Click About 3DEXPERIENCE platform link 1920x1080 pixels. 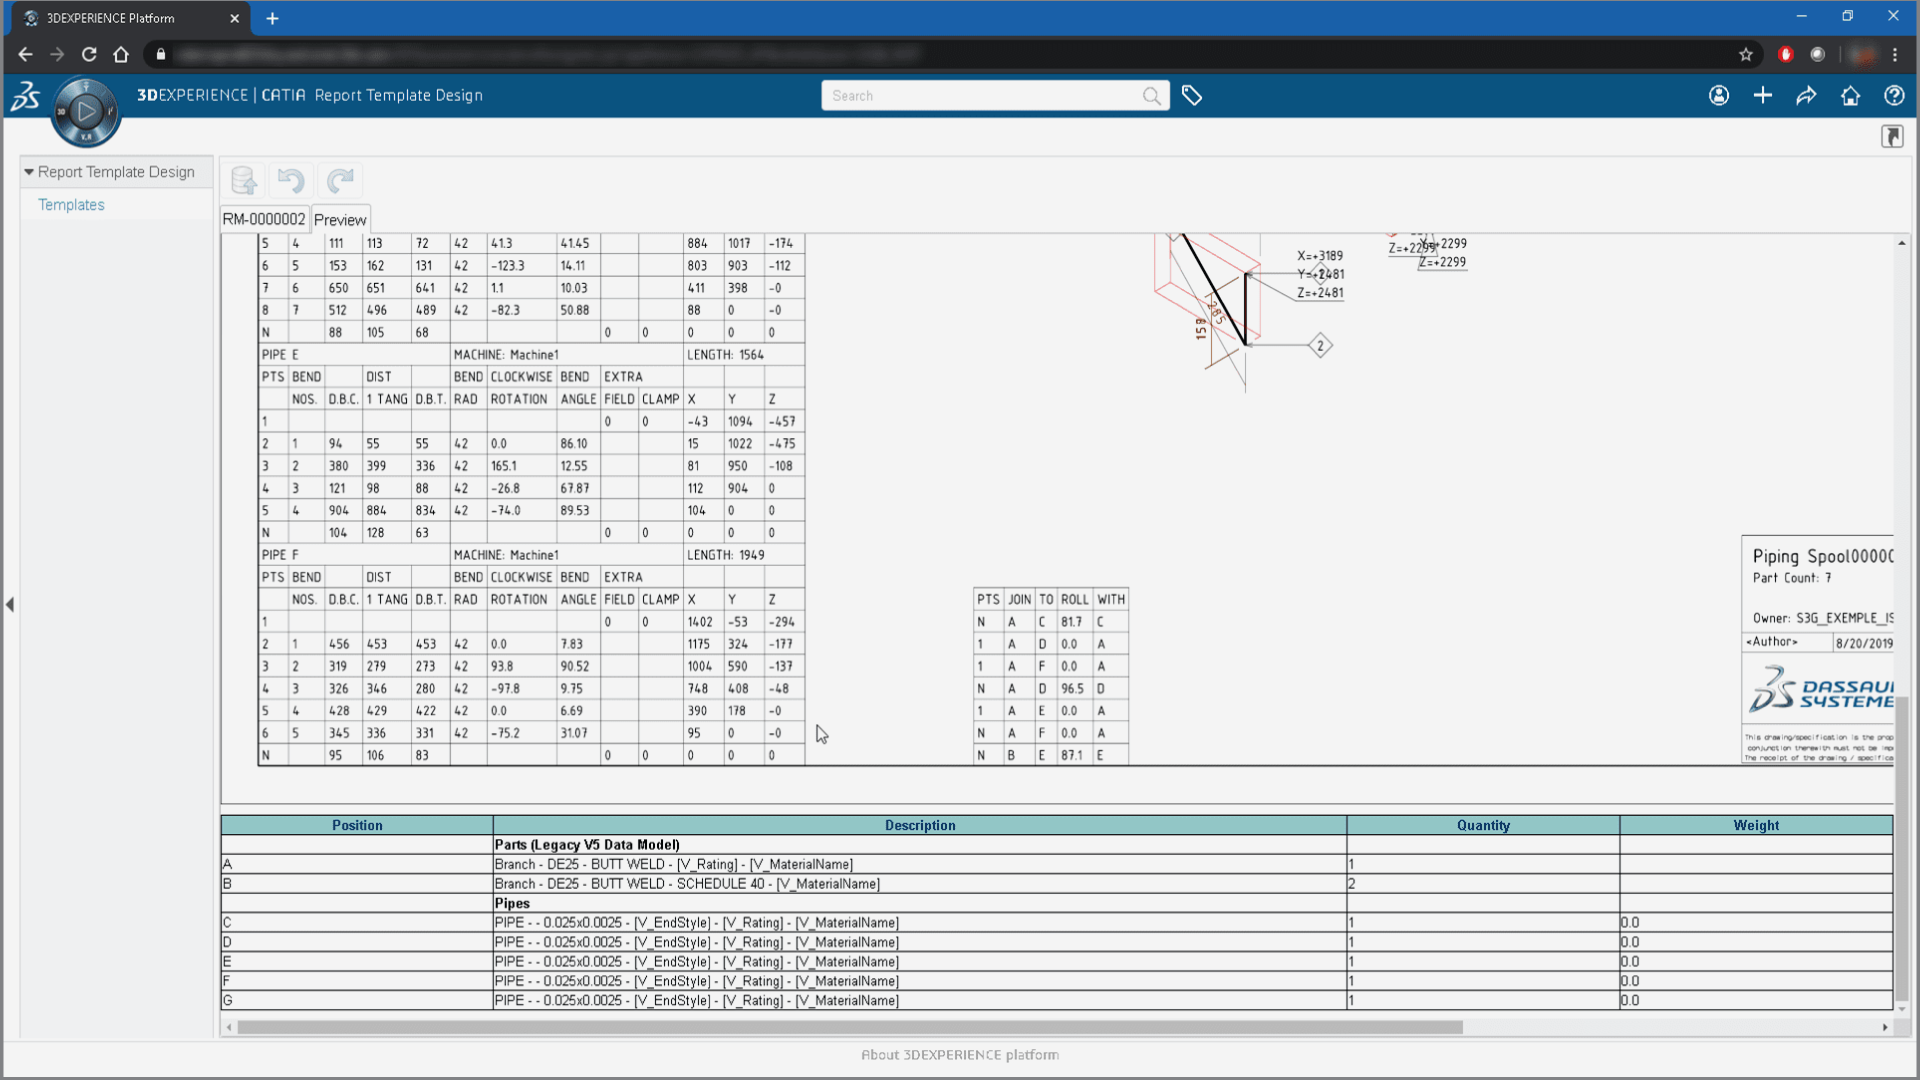click(960, 1055)
